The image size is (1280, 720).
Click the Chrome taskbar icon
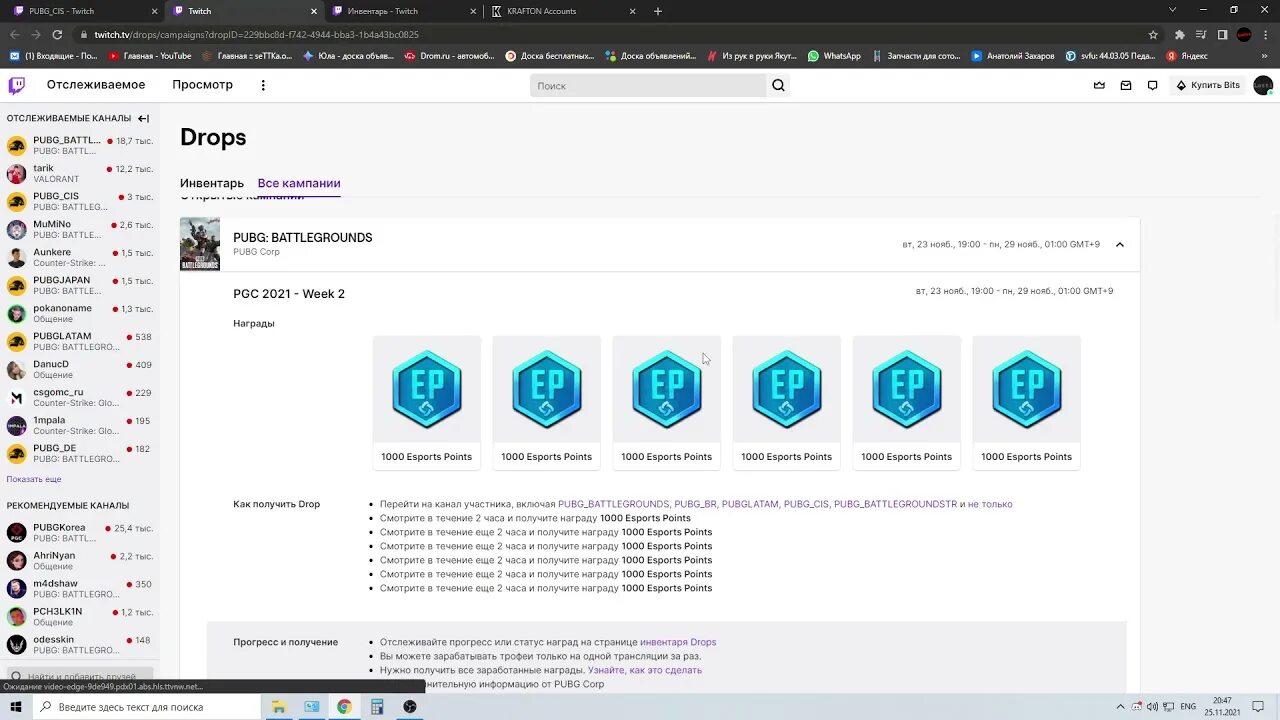pyautogui.click(x=344, y=707)
